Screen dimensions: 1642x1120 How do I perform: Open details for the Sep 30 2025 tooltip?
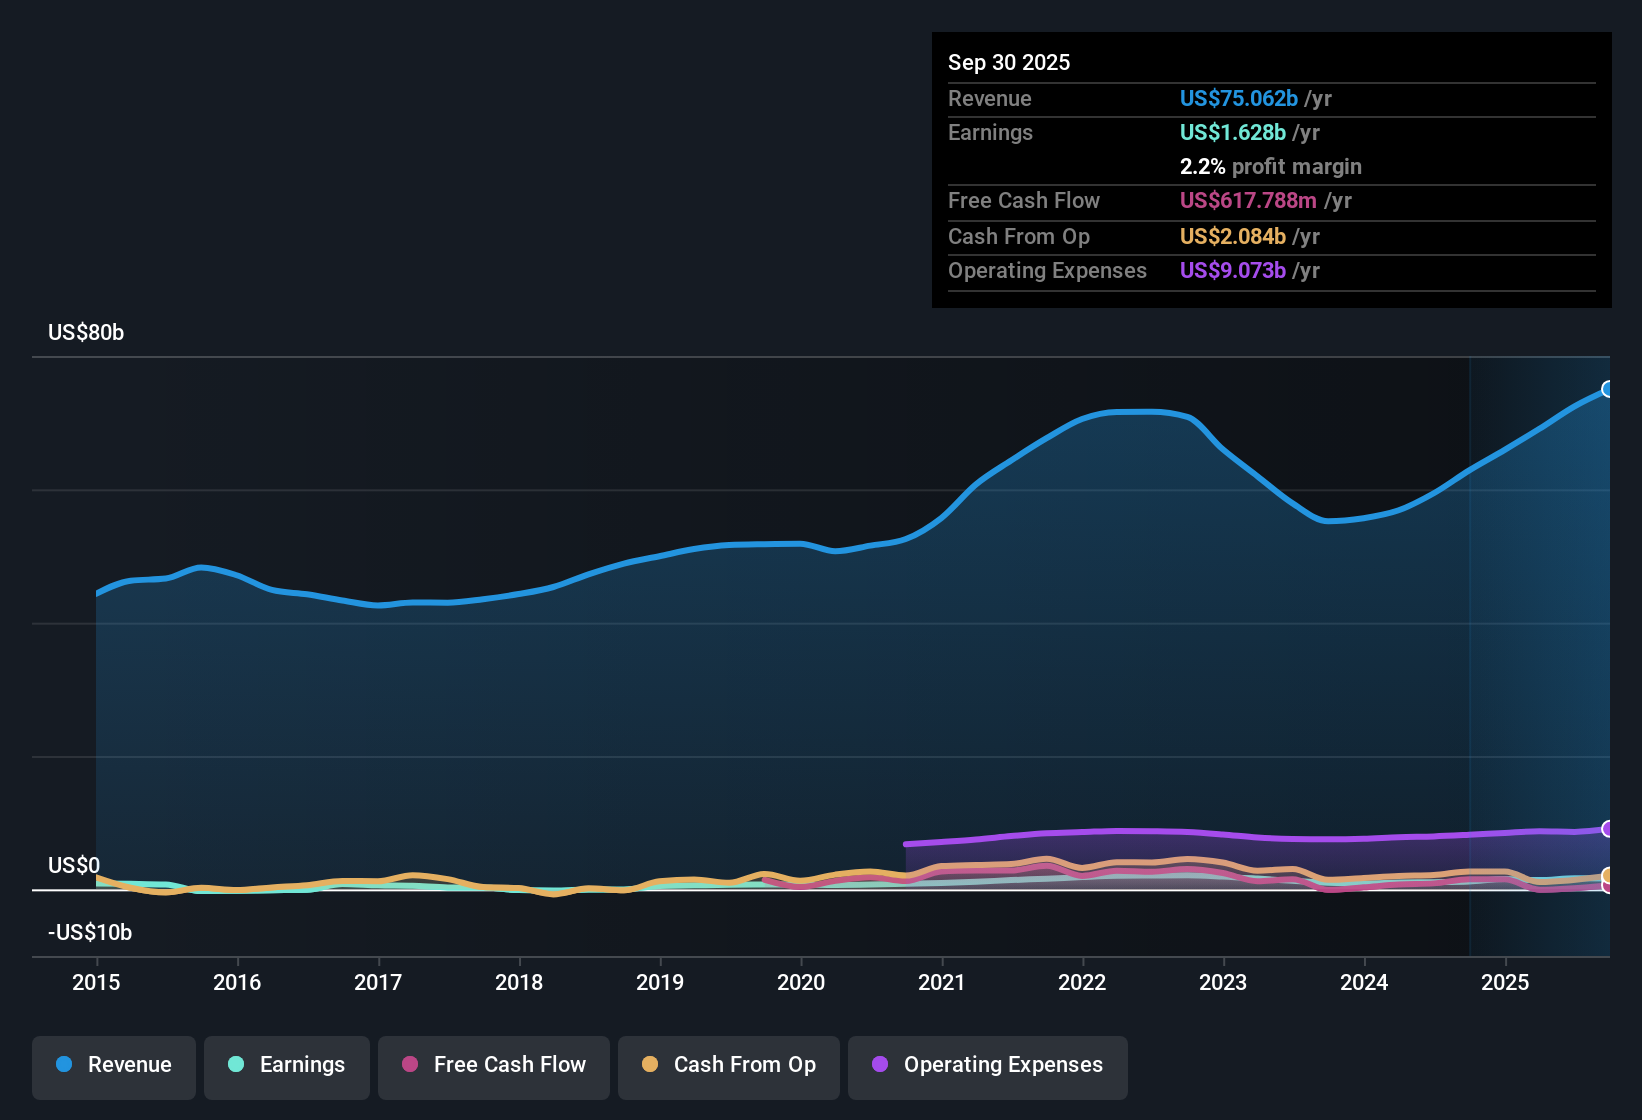(x=1009, y=62)
